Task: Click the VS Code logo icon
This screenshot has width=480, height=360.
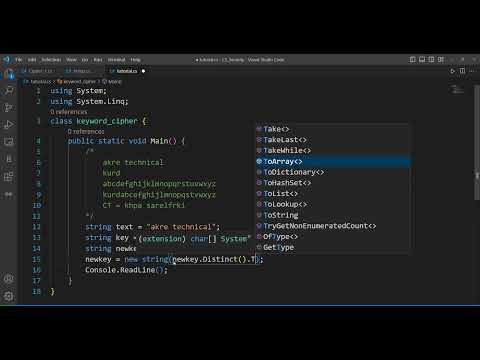Action: coord(6,60)
